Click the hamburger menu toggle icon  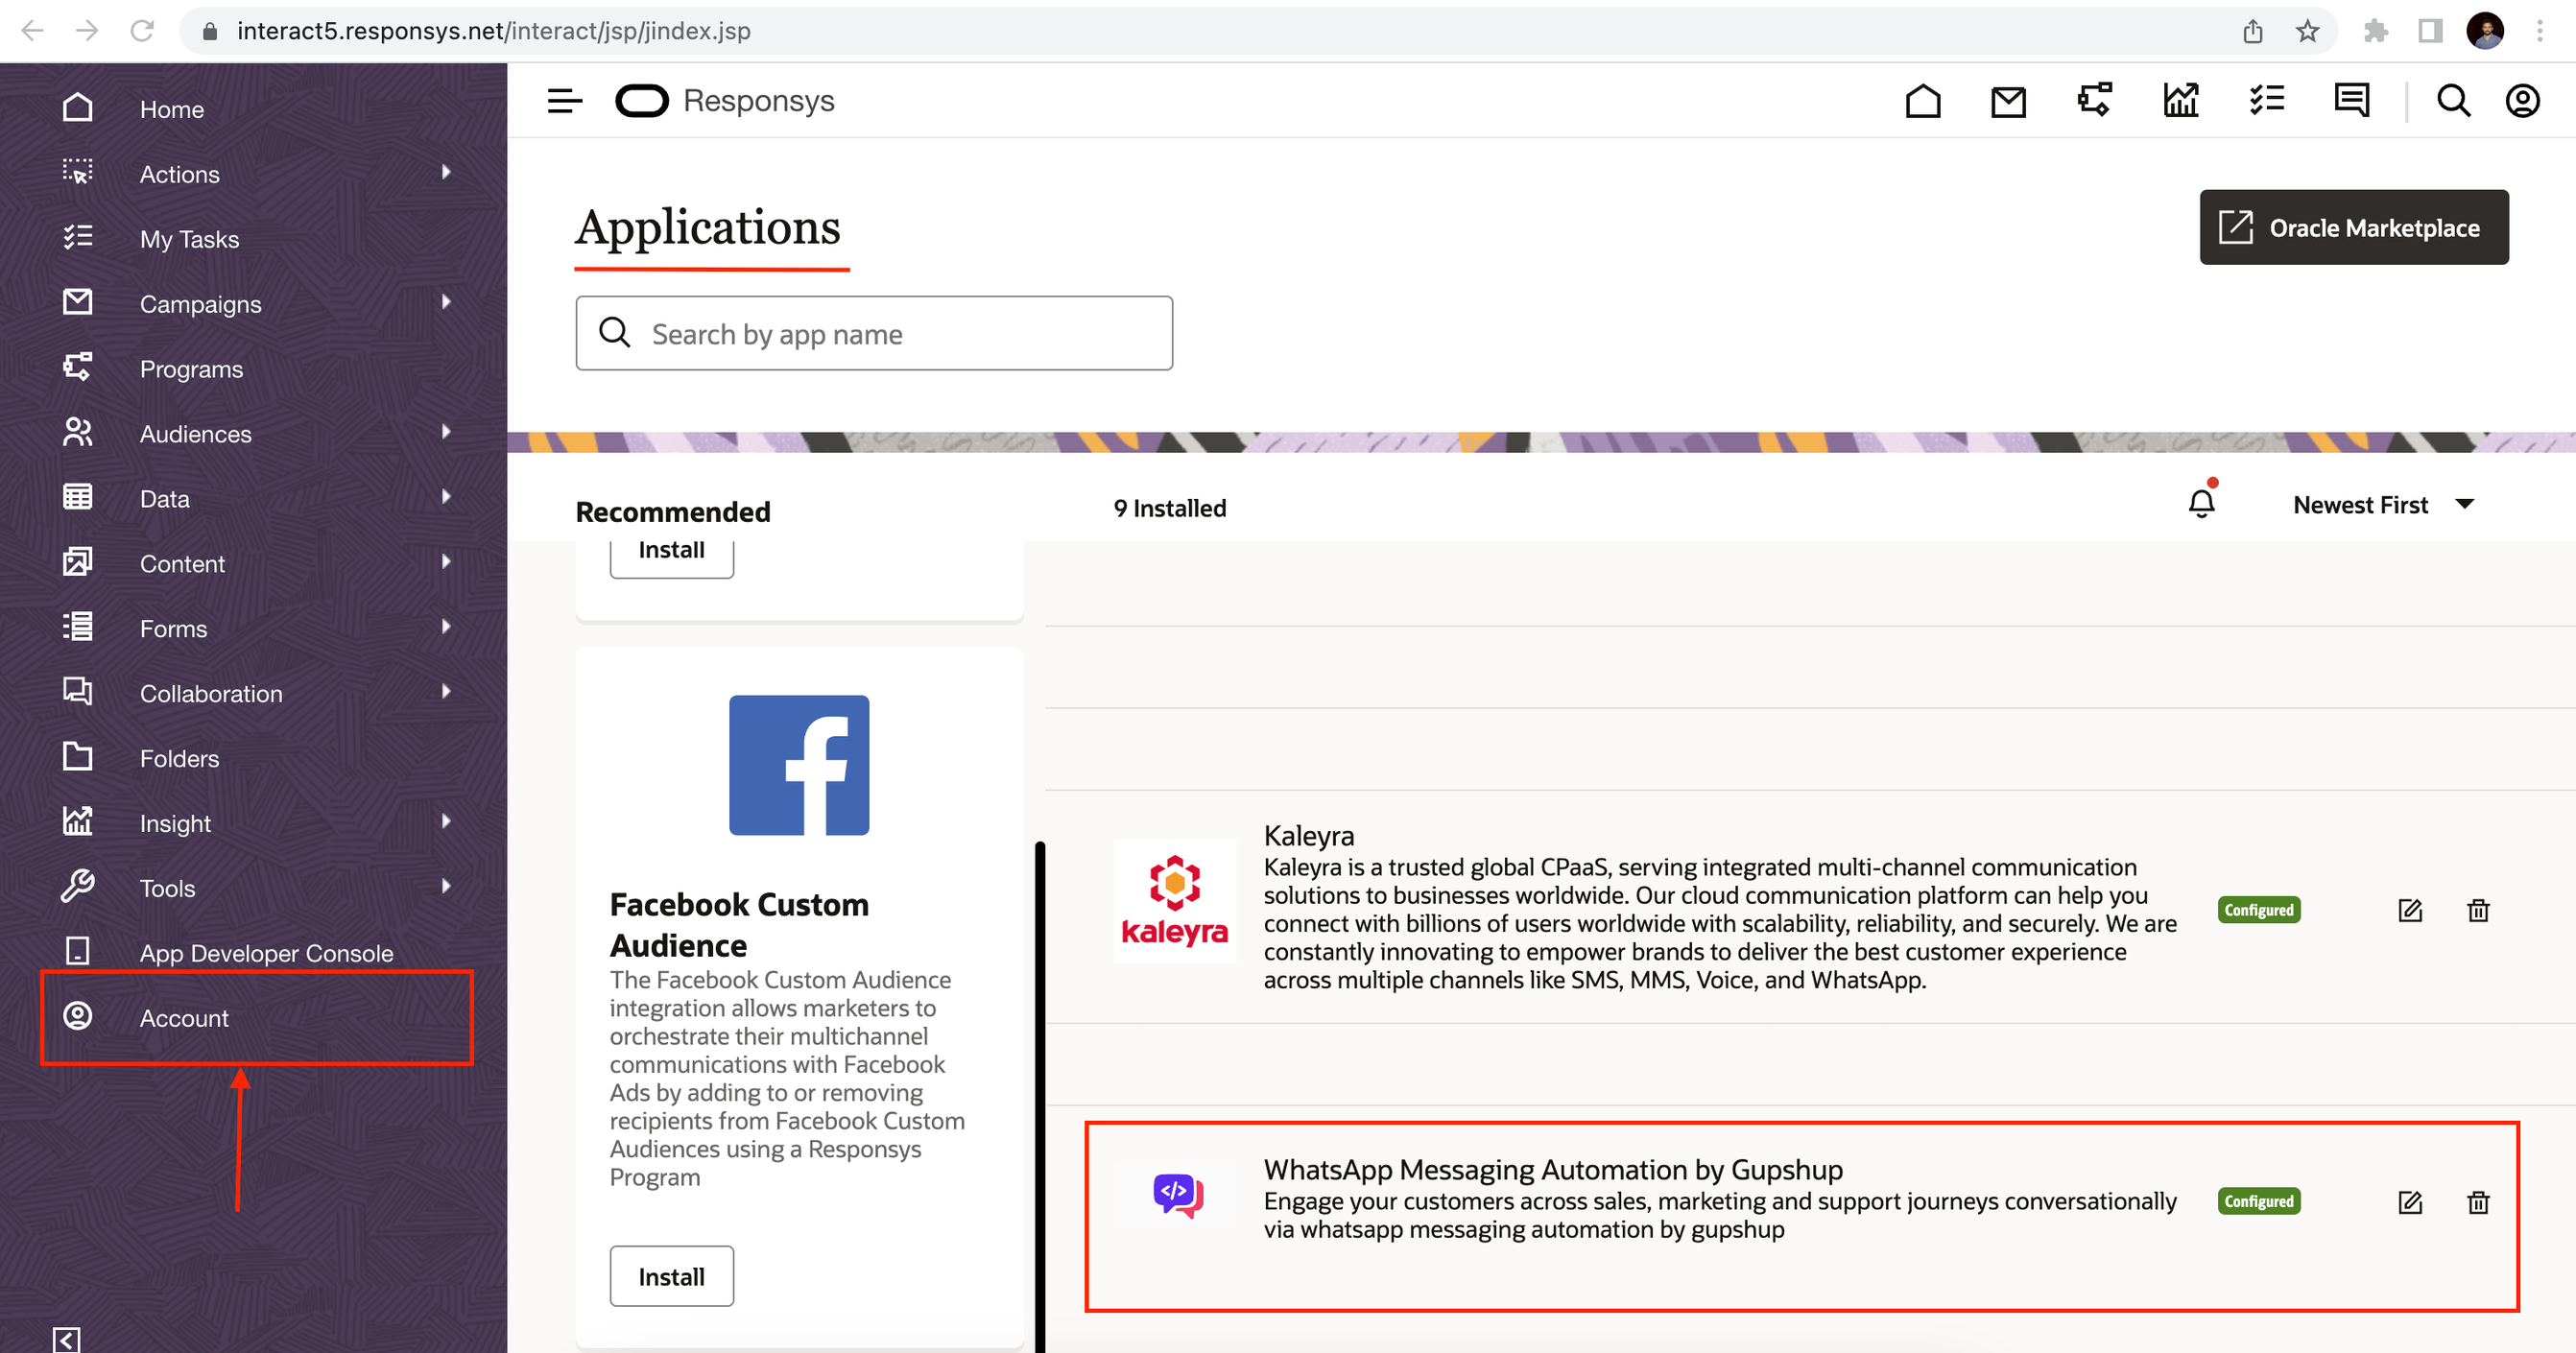(x=564, y=101)
